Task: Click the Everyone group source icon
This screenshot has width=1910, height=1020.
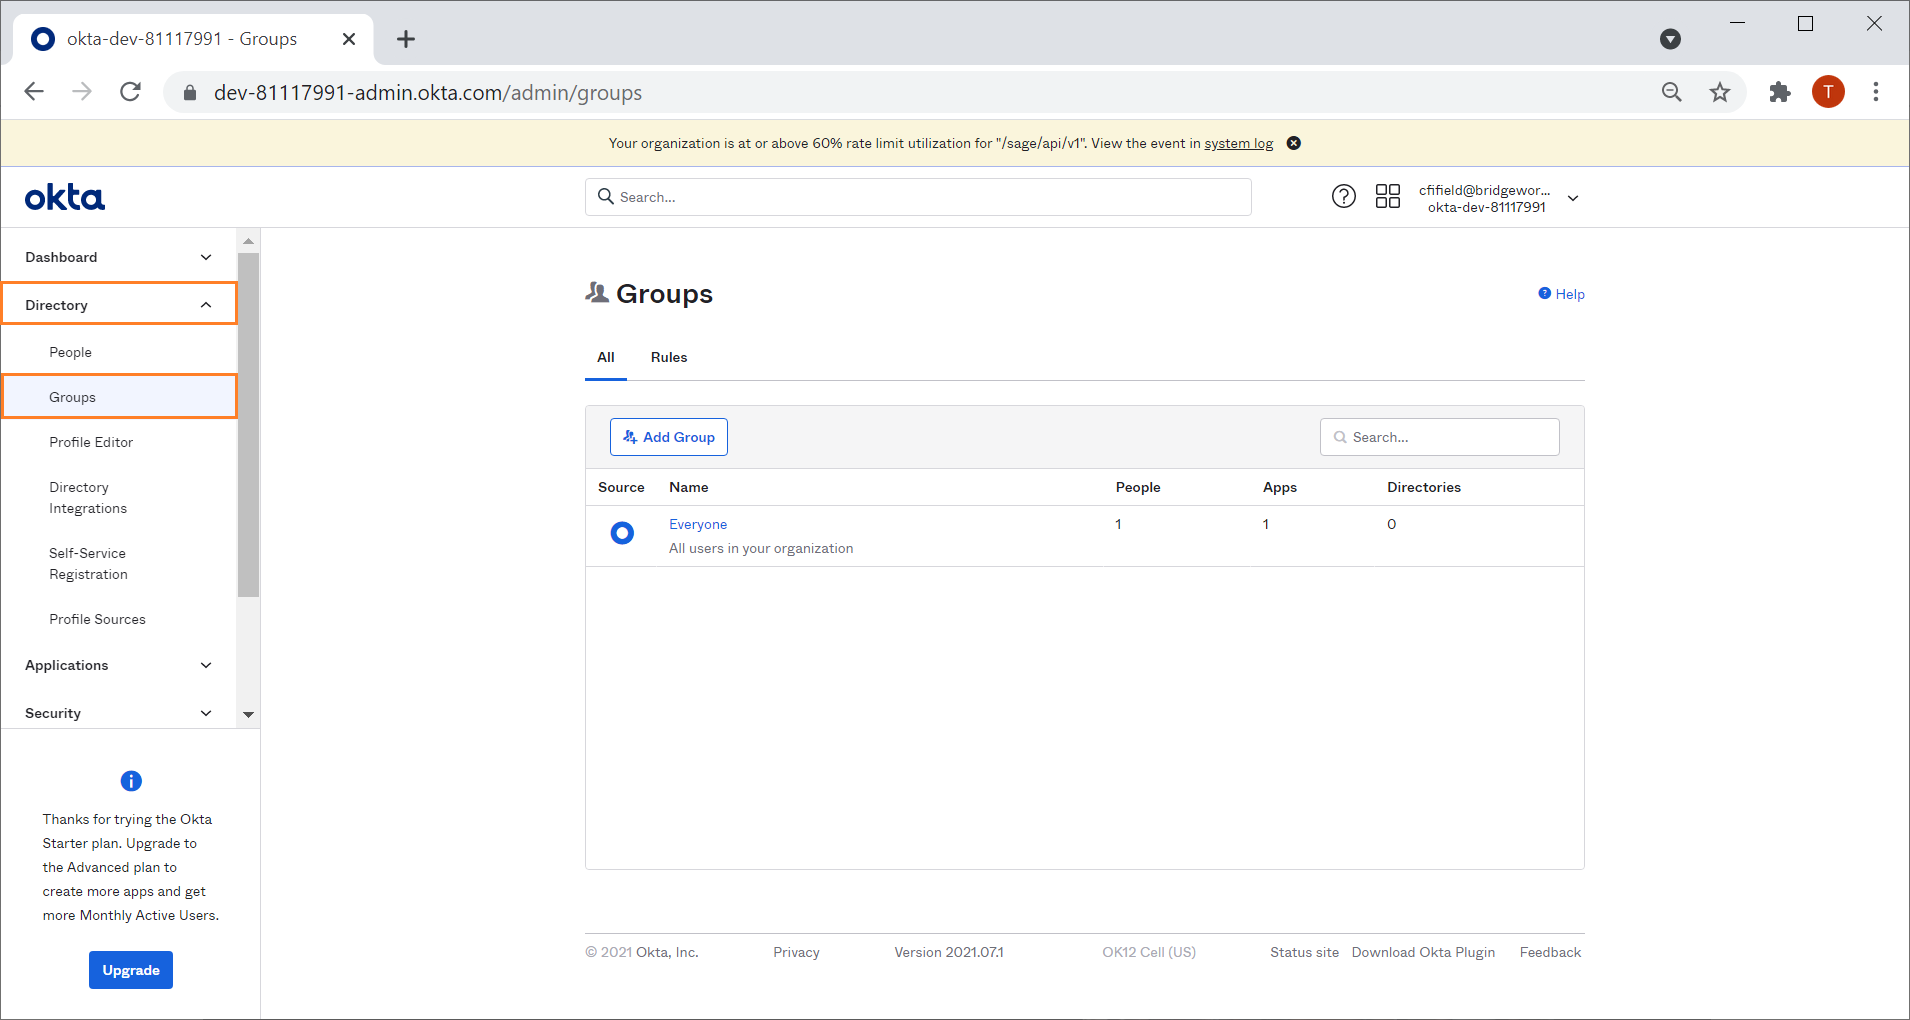Action: pos(622,533)
